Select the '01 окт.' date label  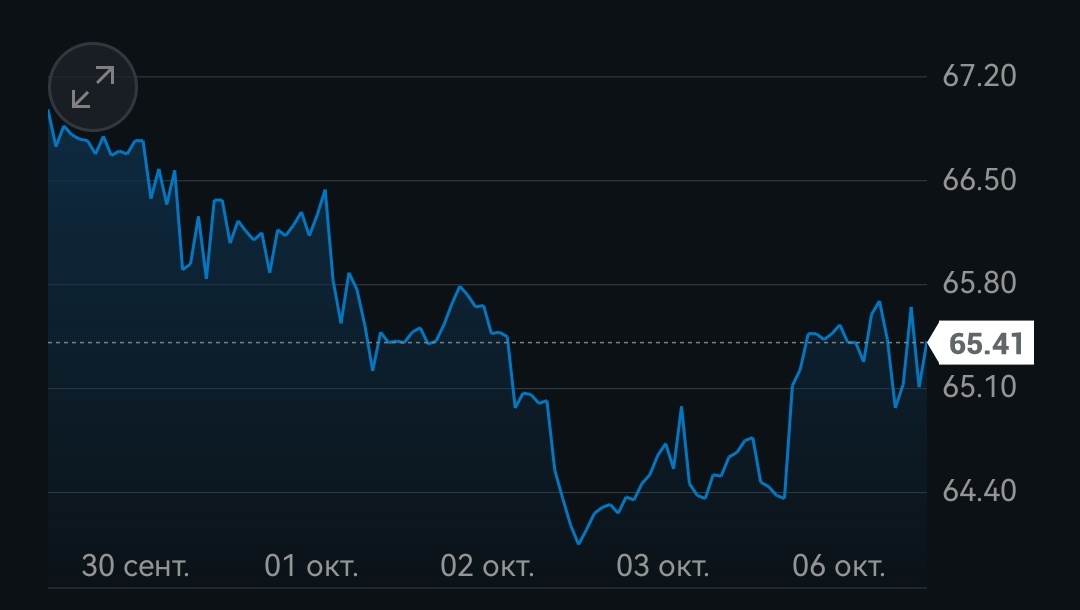click(311, 566)
